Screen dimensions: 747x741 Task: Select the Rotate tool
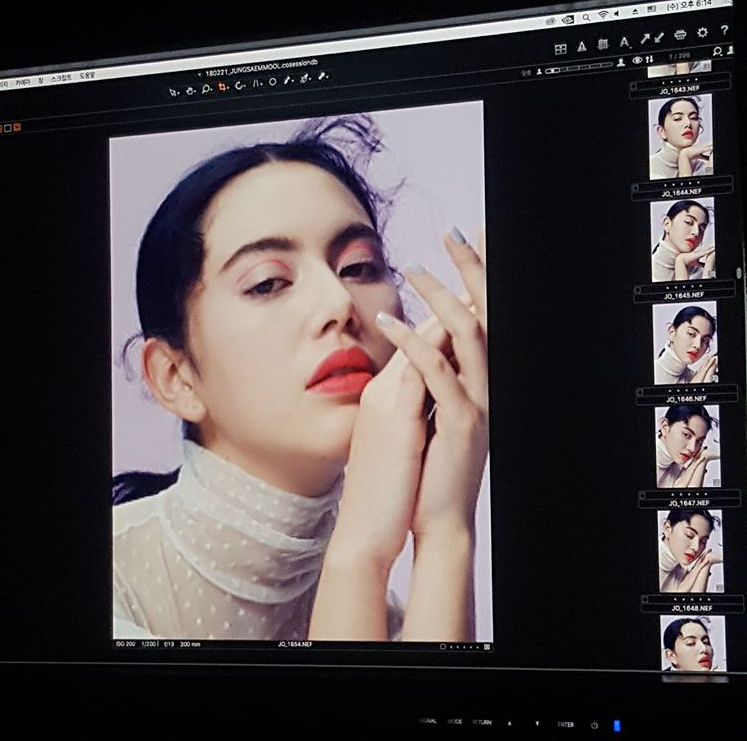coord(240,85)
